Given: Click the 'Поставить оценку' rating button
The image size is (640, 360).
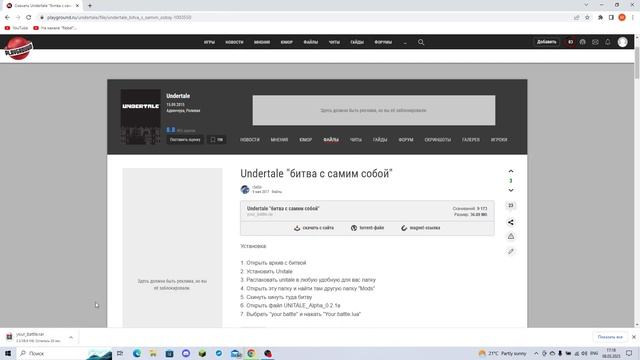Looking at the screenshot, I should [185, 140].
